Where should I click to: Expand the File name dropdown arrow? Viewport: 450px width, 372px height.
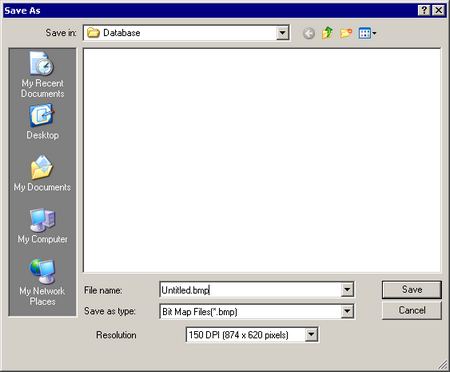[347, 290]
